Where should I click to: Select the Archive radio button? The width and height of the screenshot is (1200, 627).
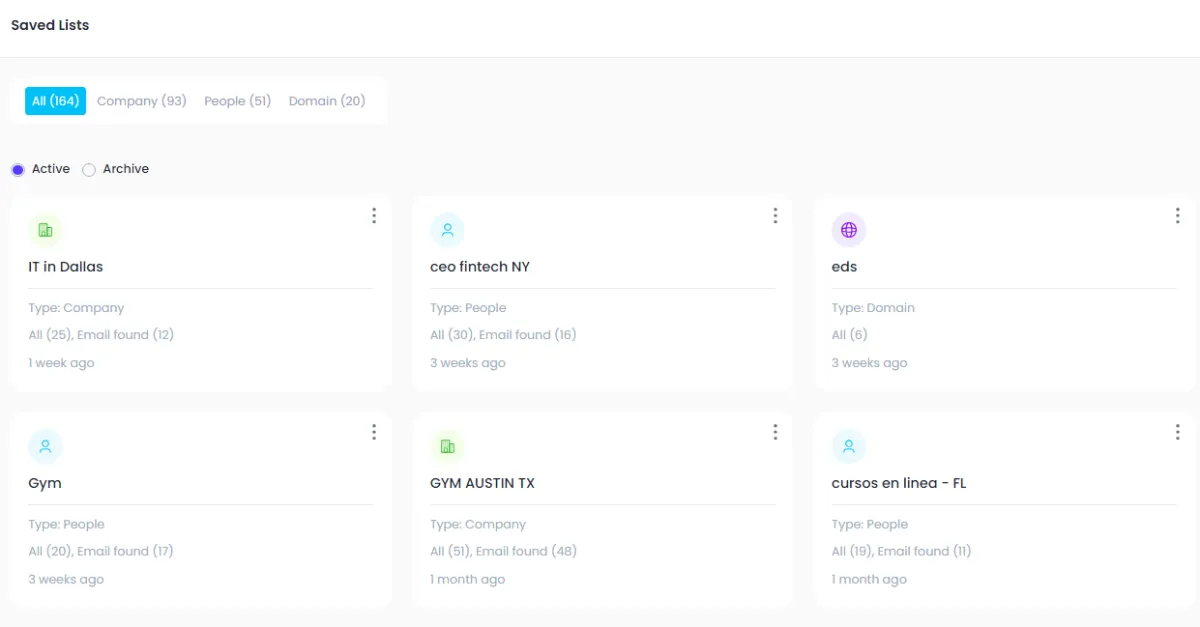(89, 170)
